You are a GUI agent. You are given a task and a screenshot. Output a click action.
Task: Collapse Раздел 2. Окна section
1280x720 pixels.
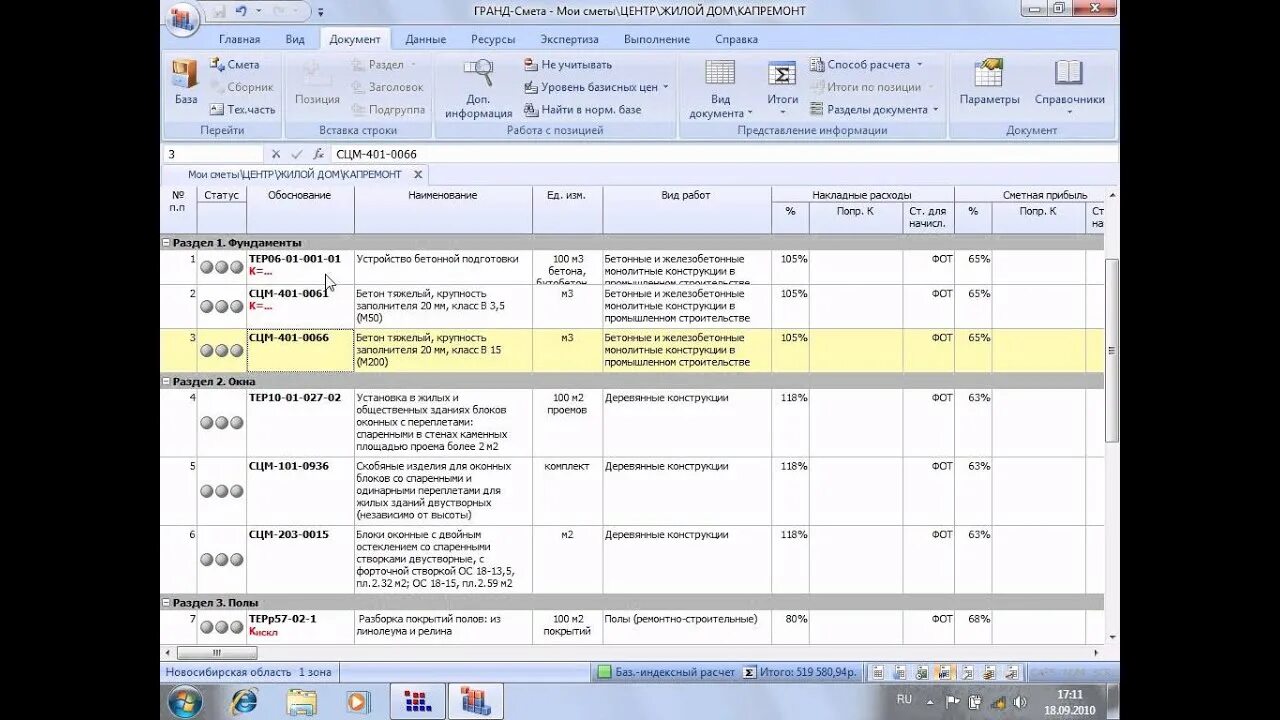point(166,382)
